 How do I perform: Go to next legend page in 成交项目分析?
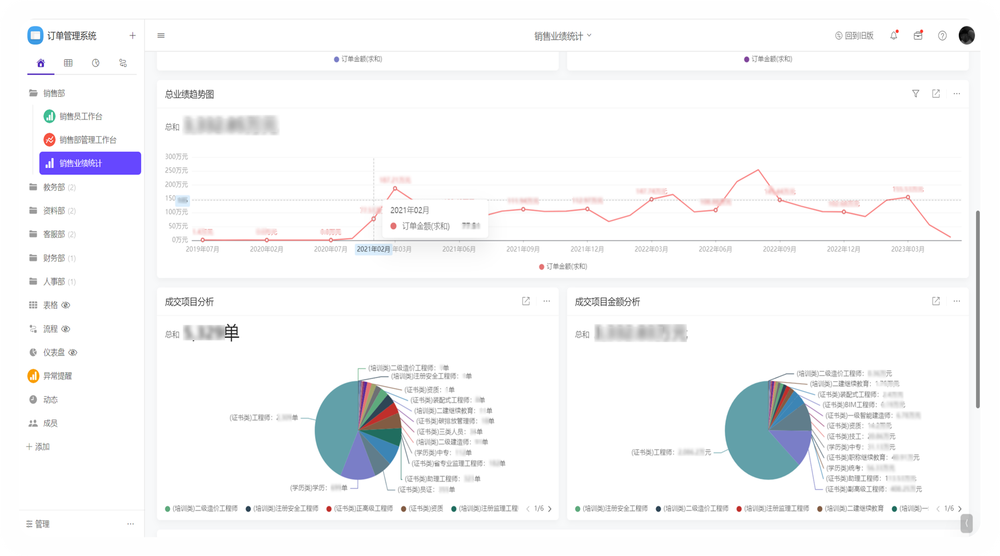pos(549,509)
